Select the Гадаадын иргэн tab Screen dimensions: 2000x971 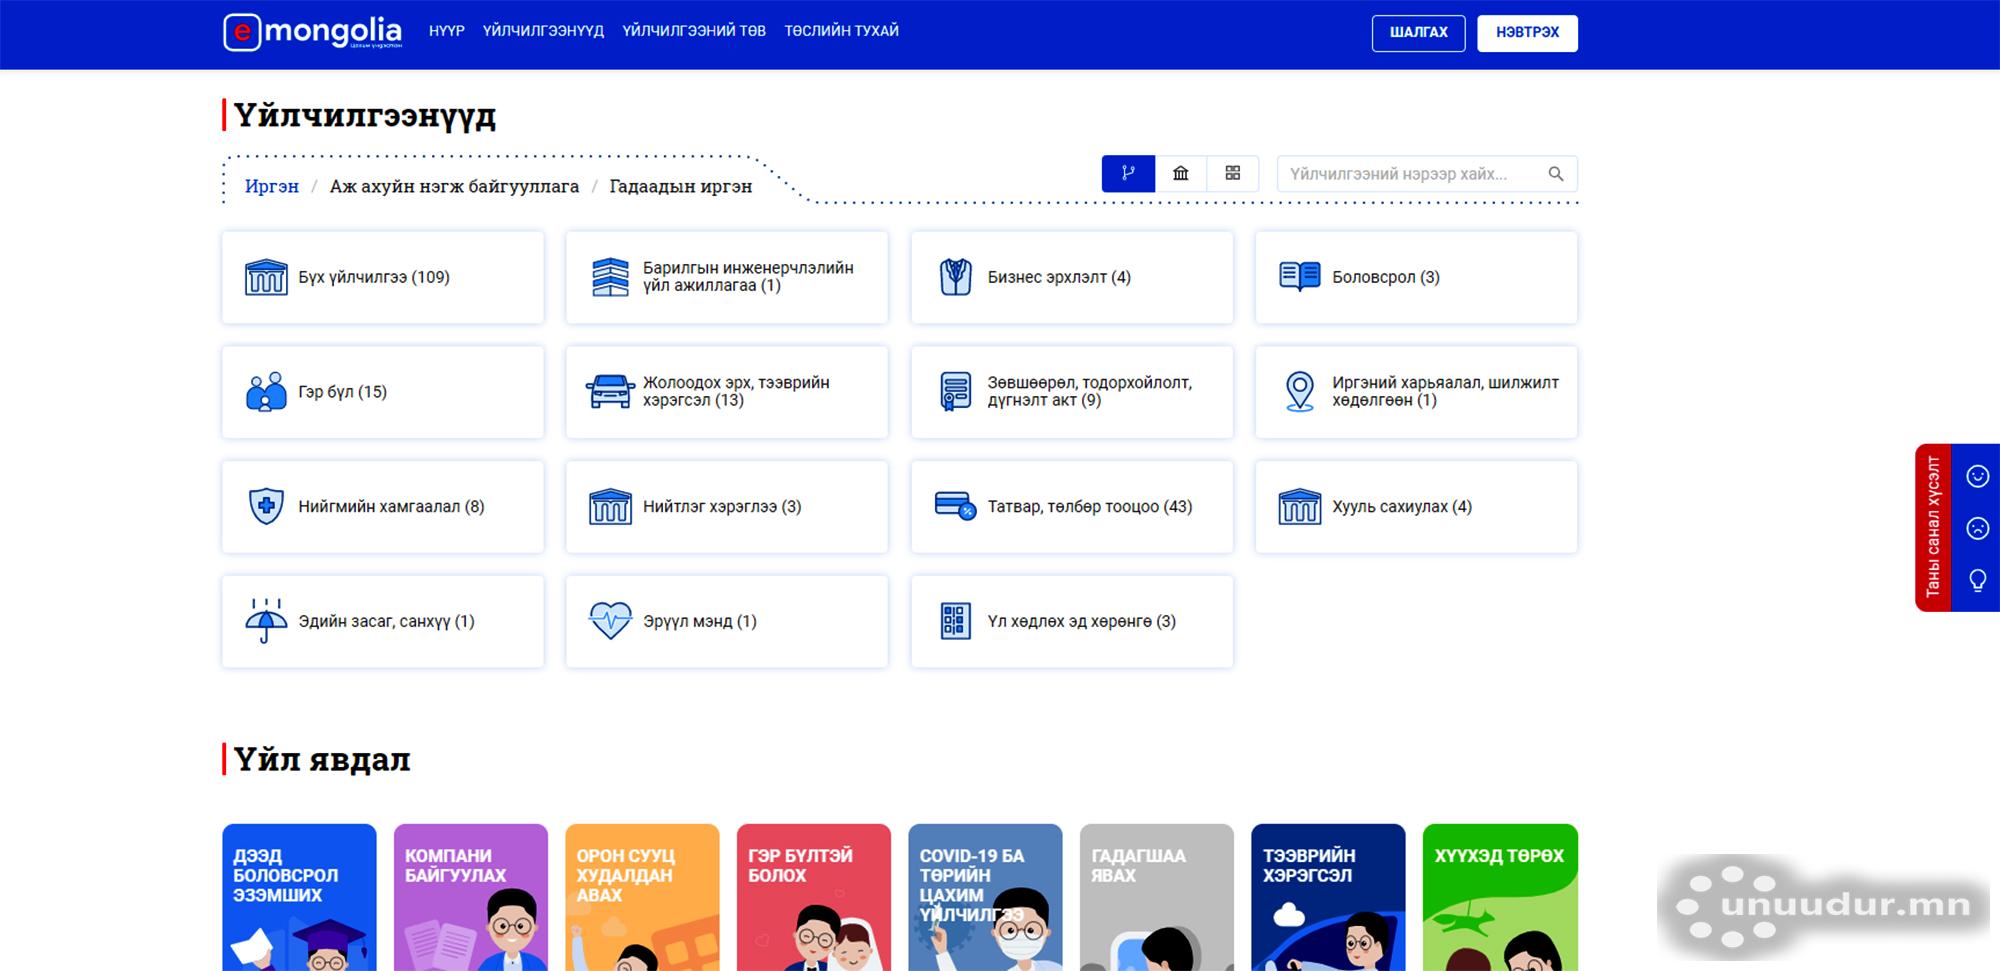(x=680, y=187)
